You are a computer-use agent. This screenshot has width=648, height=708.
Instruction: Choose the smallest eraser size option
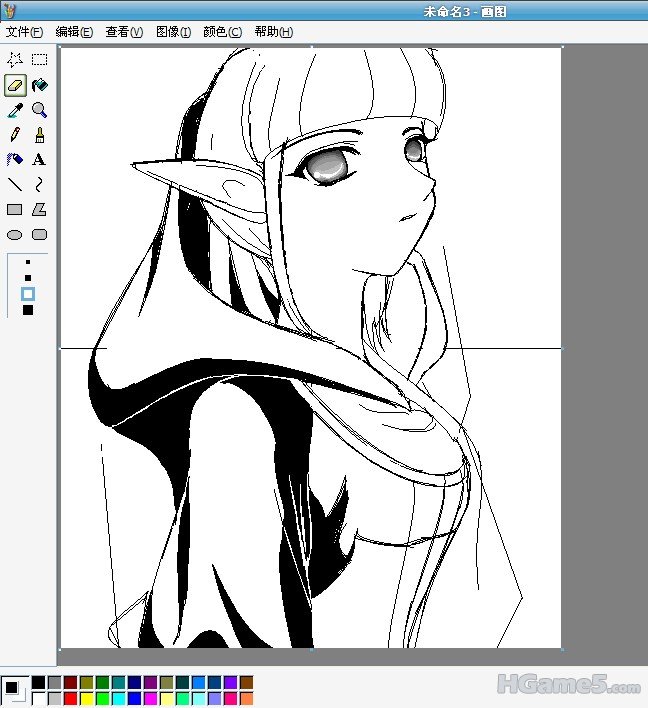[28, 262]
